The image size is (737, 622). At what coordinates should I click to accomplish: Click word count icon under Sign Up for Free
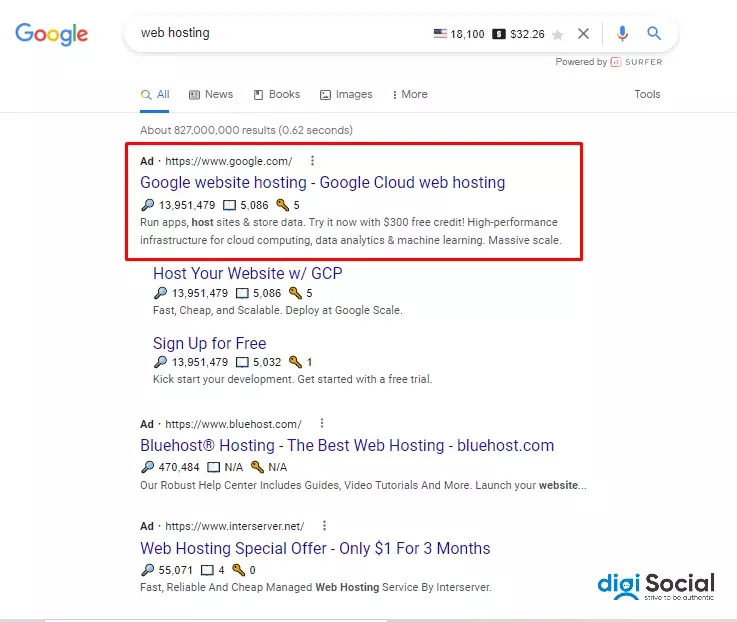coord(242,362)
